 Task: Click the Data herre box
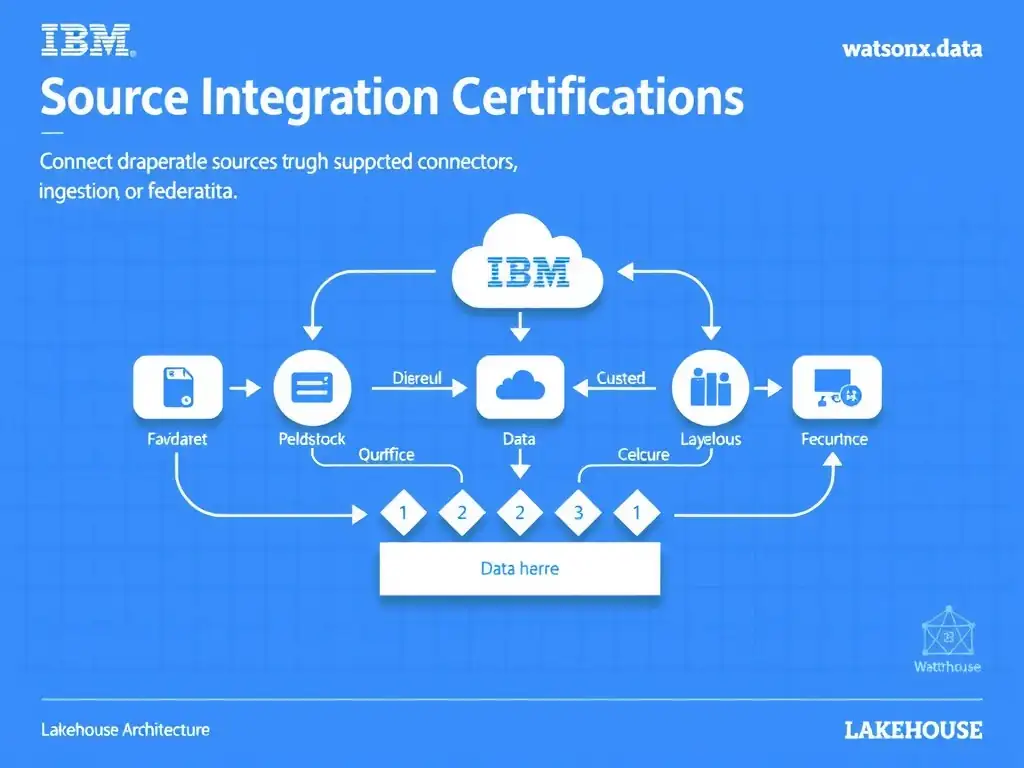point(520,569)
